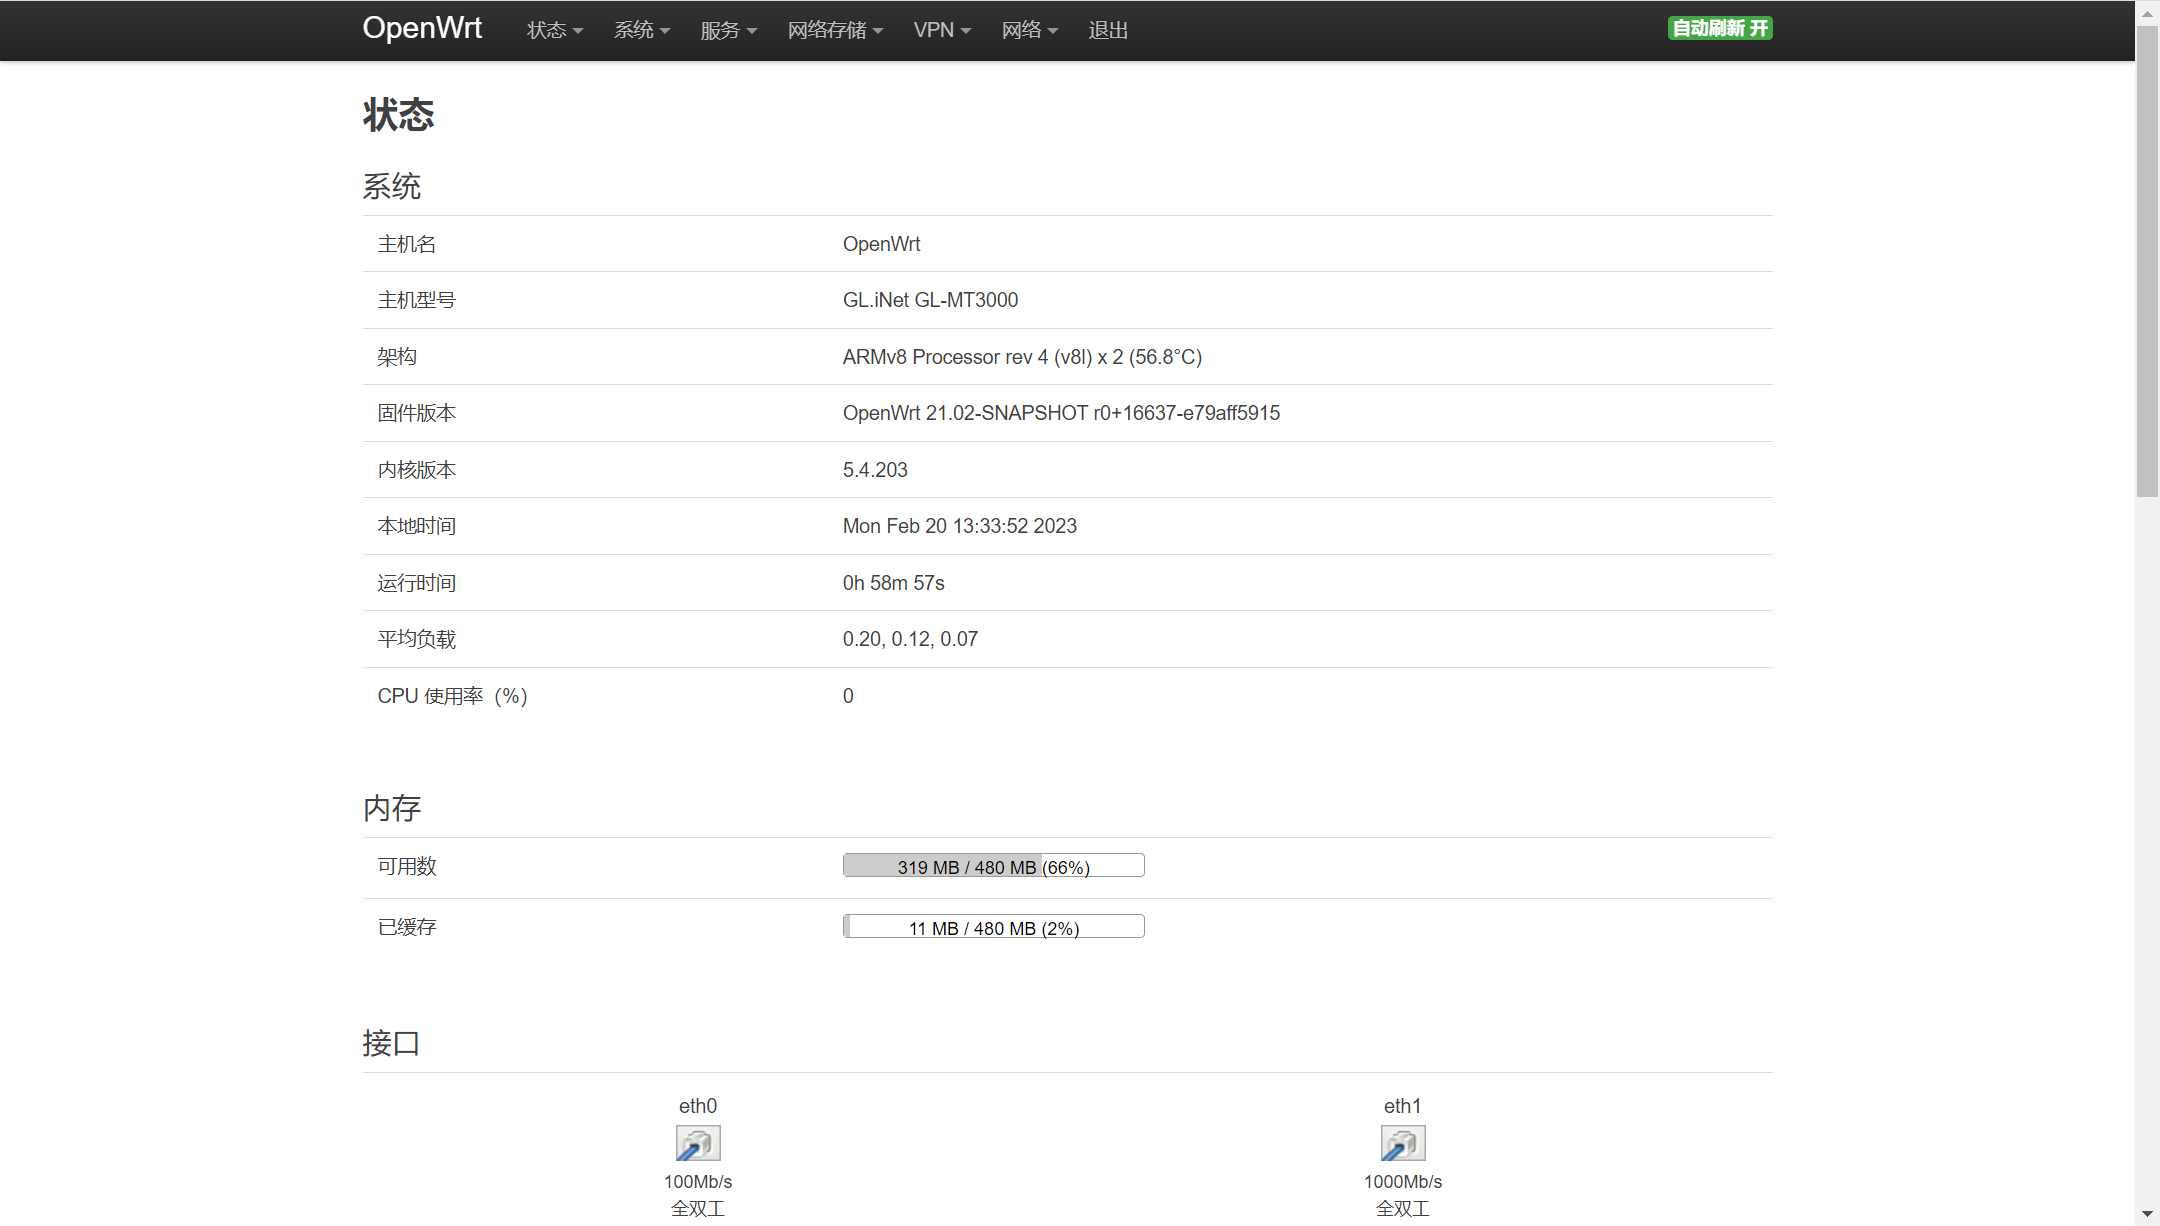Open the 状态 dropdown menu

(x=554, y=30)
